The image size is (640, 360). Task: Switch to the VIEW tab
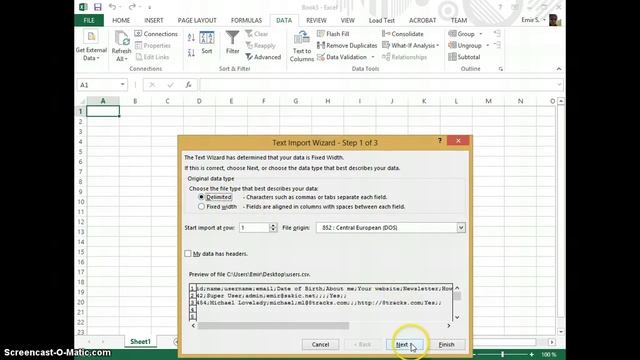pyautogui.click(x=347, y=20)
